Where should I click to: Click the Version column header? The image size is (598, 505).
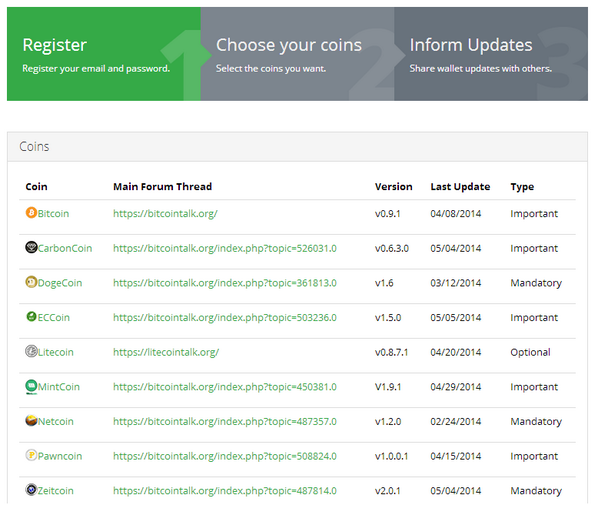pyautogui.click(x=394, y=187)
